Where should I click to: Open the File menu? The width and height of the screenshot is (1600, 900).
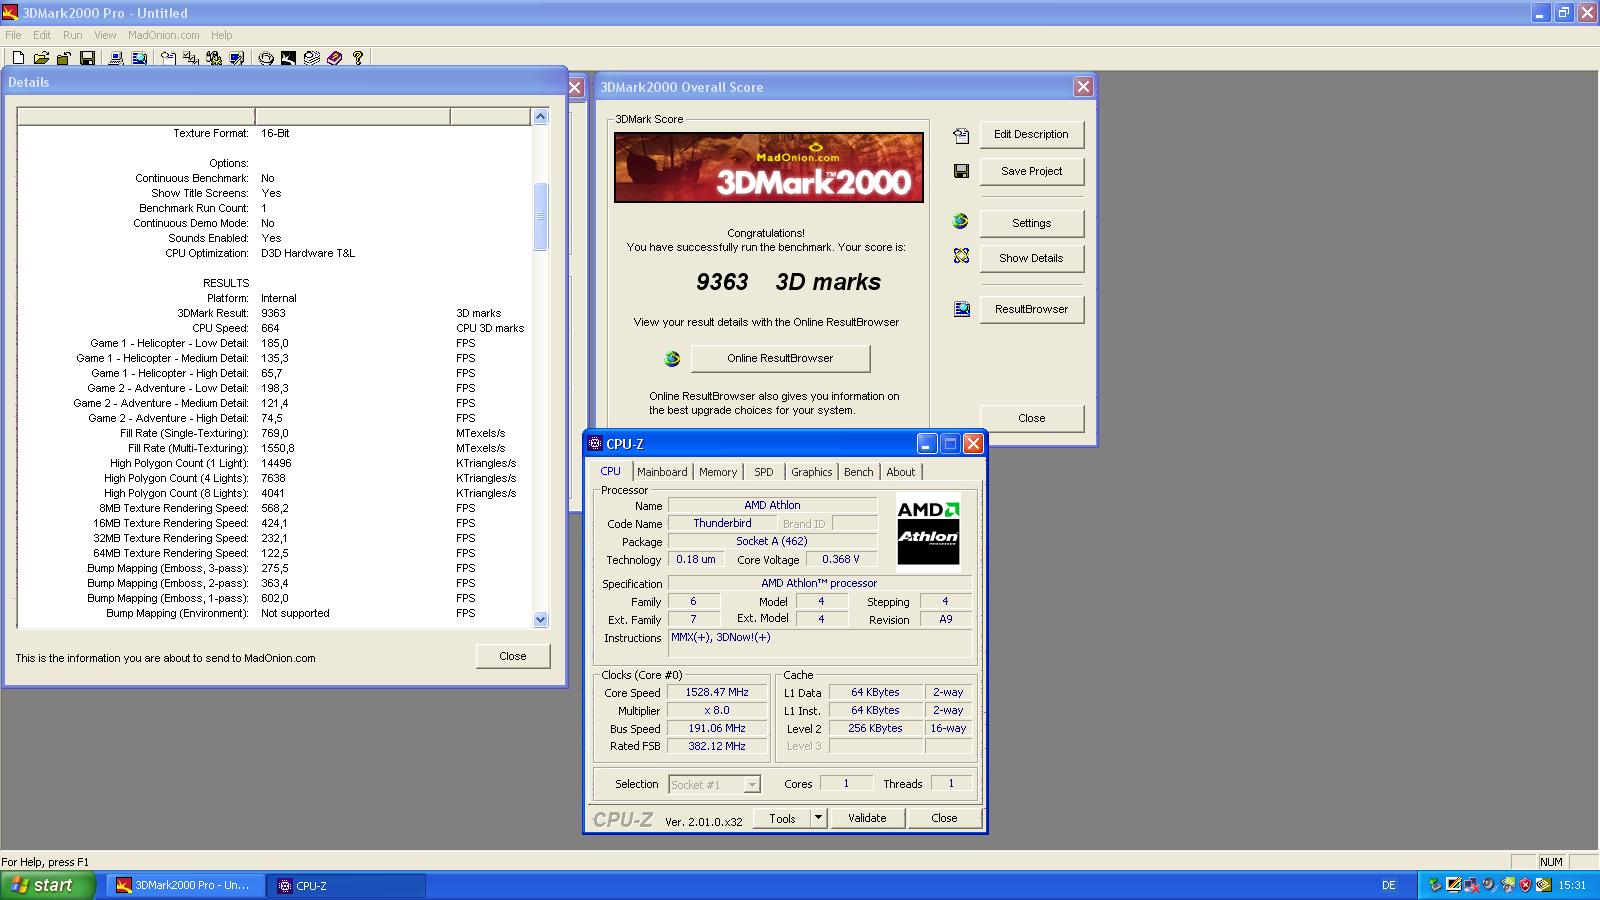pos(13,35)
